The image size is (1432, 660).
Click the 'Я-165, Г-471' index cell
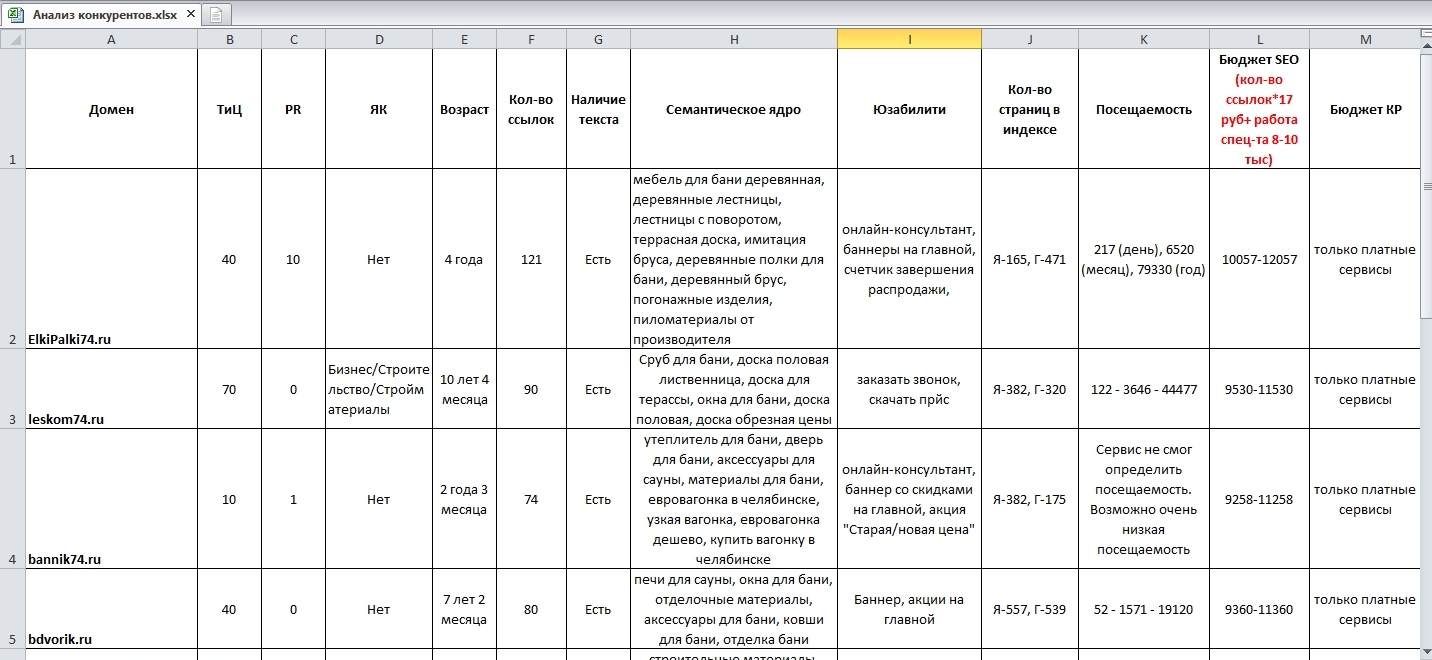point(1030,259)
